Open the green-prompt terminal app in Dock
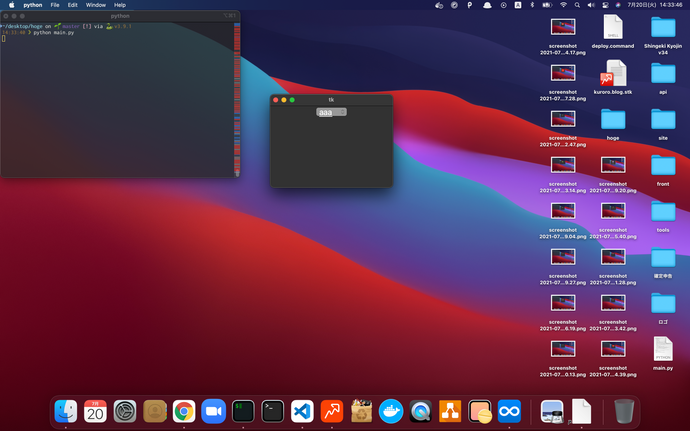This screenshot has width=690, height=431. 243,412
